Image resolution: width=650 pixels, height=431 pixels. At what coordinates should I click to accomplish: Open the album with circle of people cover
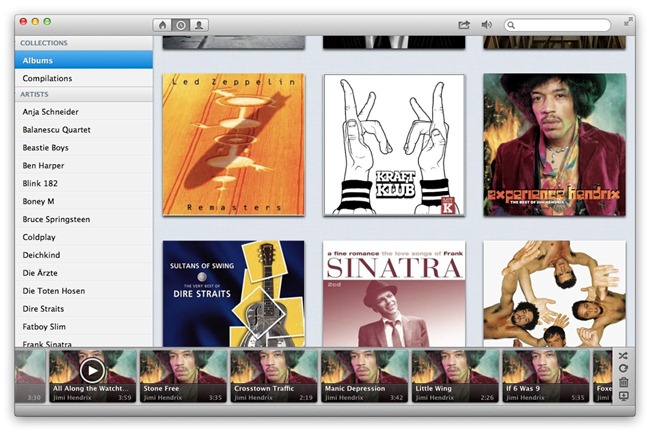[x=554, y=293]
